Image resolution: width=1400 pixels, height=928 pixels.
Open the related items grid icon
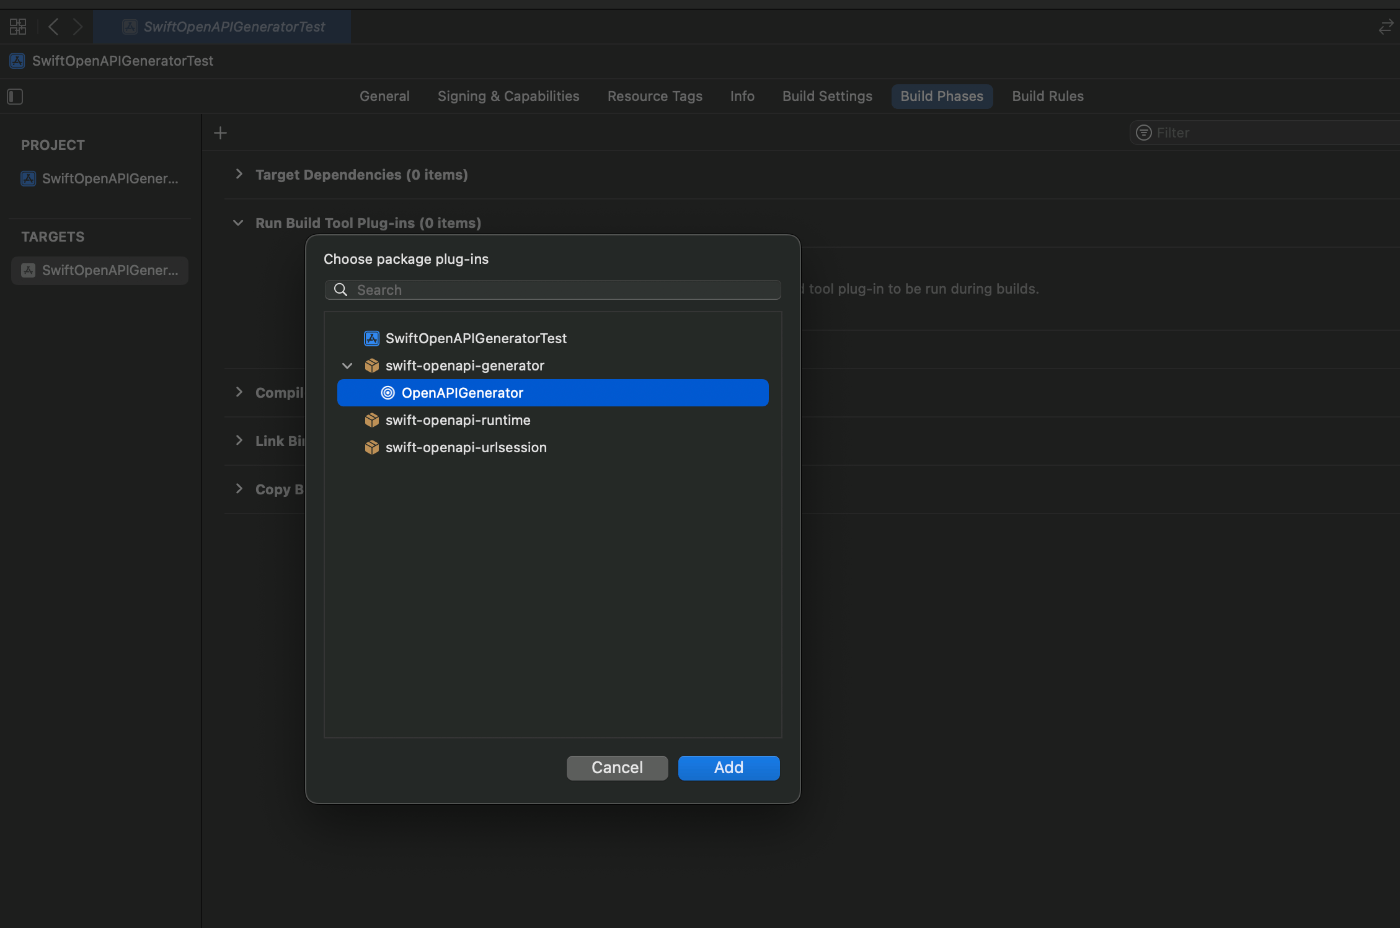coord(18,27)
